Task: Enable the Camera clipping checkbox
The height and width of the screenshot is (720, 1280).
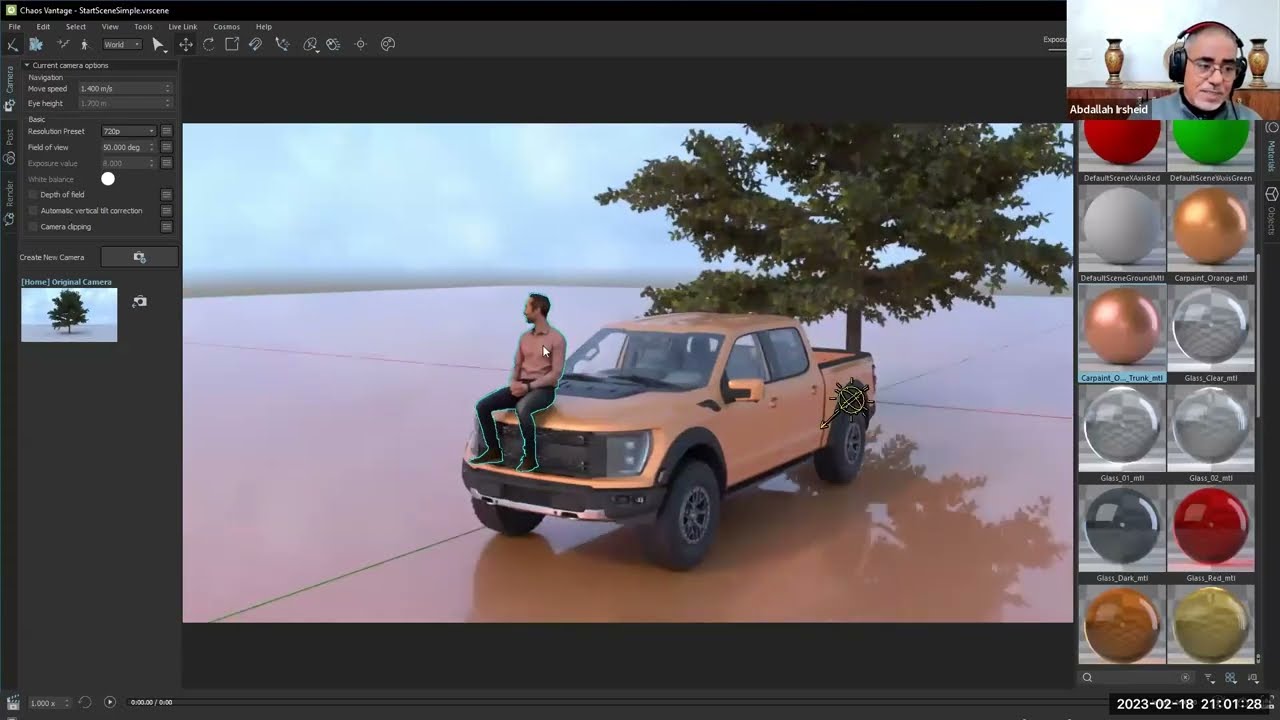Action: point(33,226)
